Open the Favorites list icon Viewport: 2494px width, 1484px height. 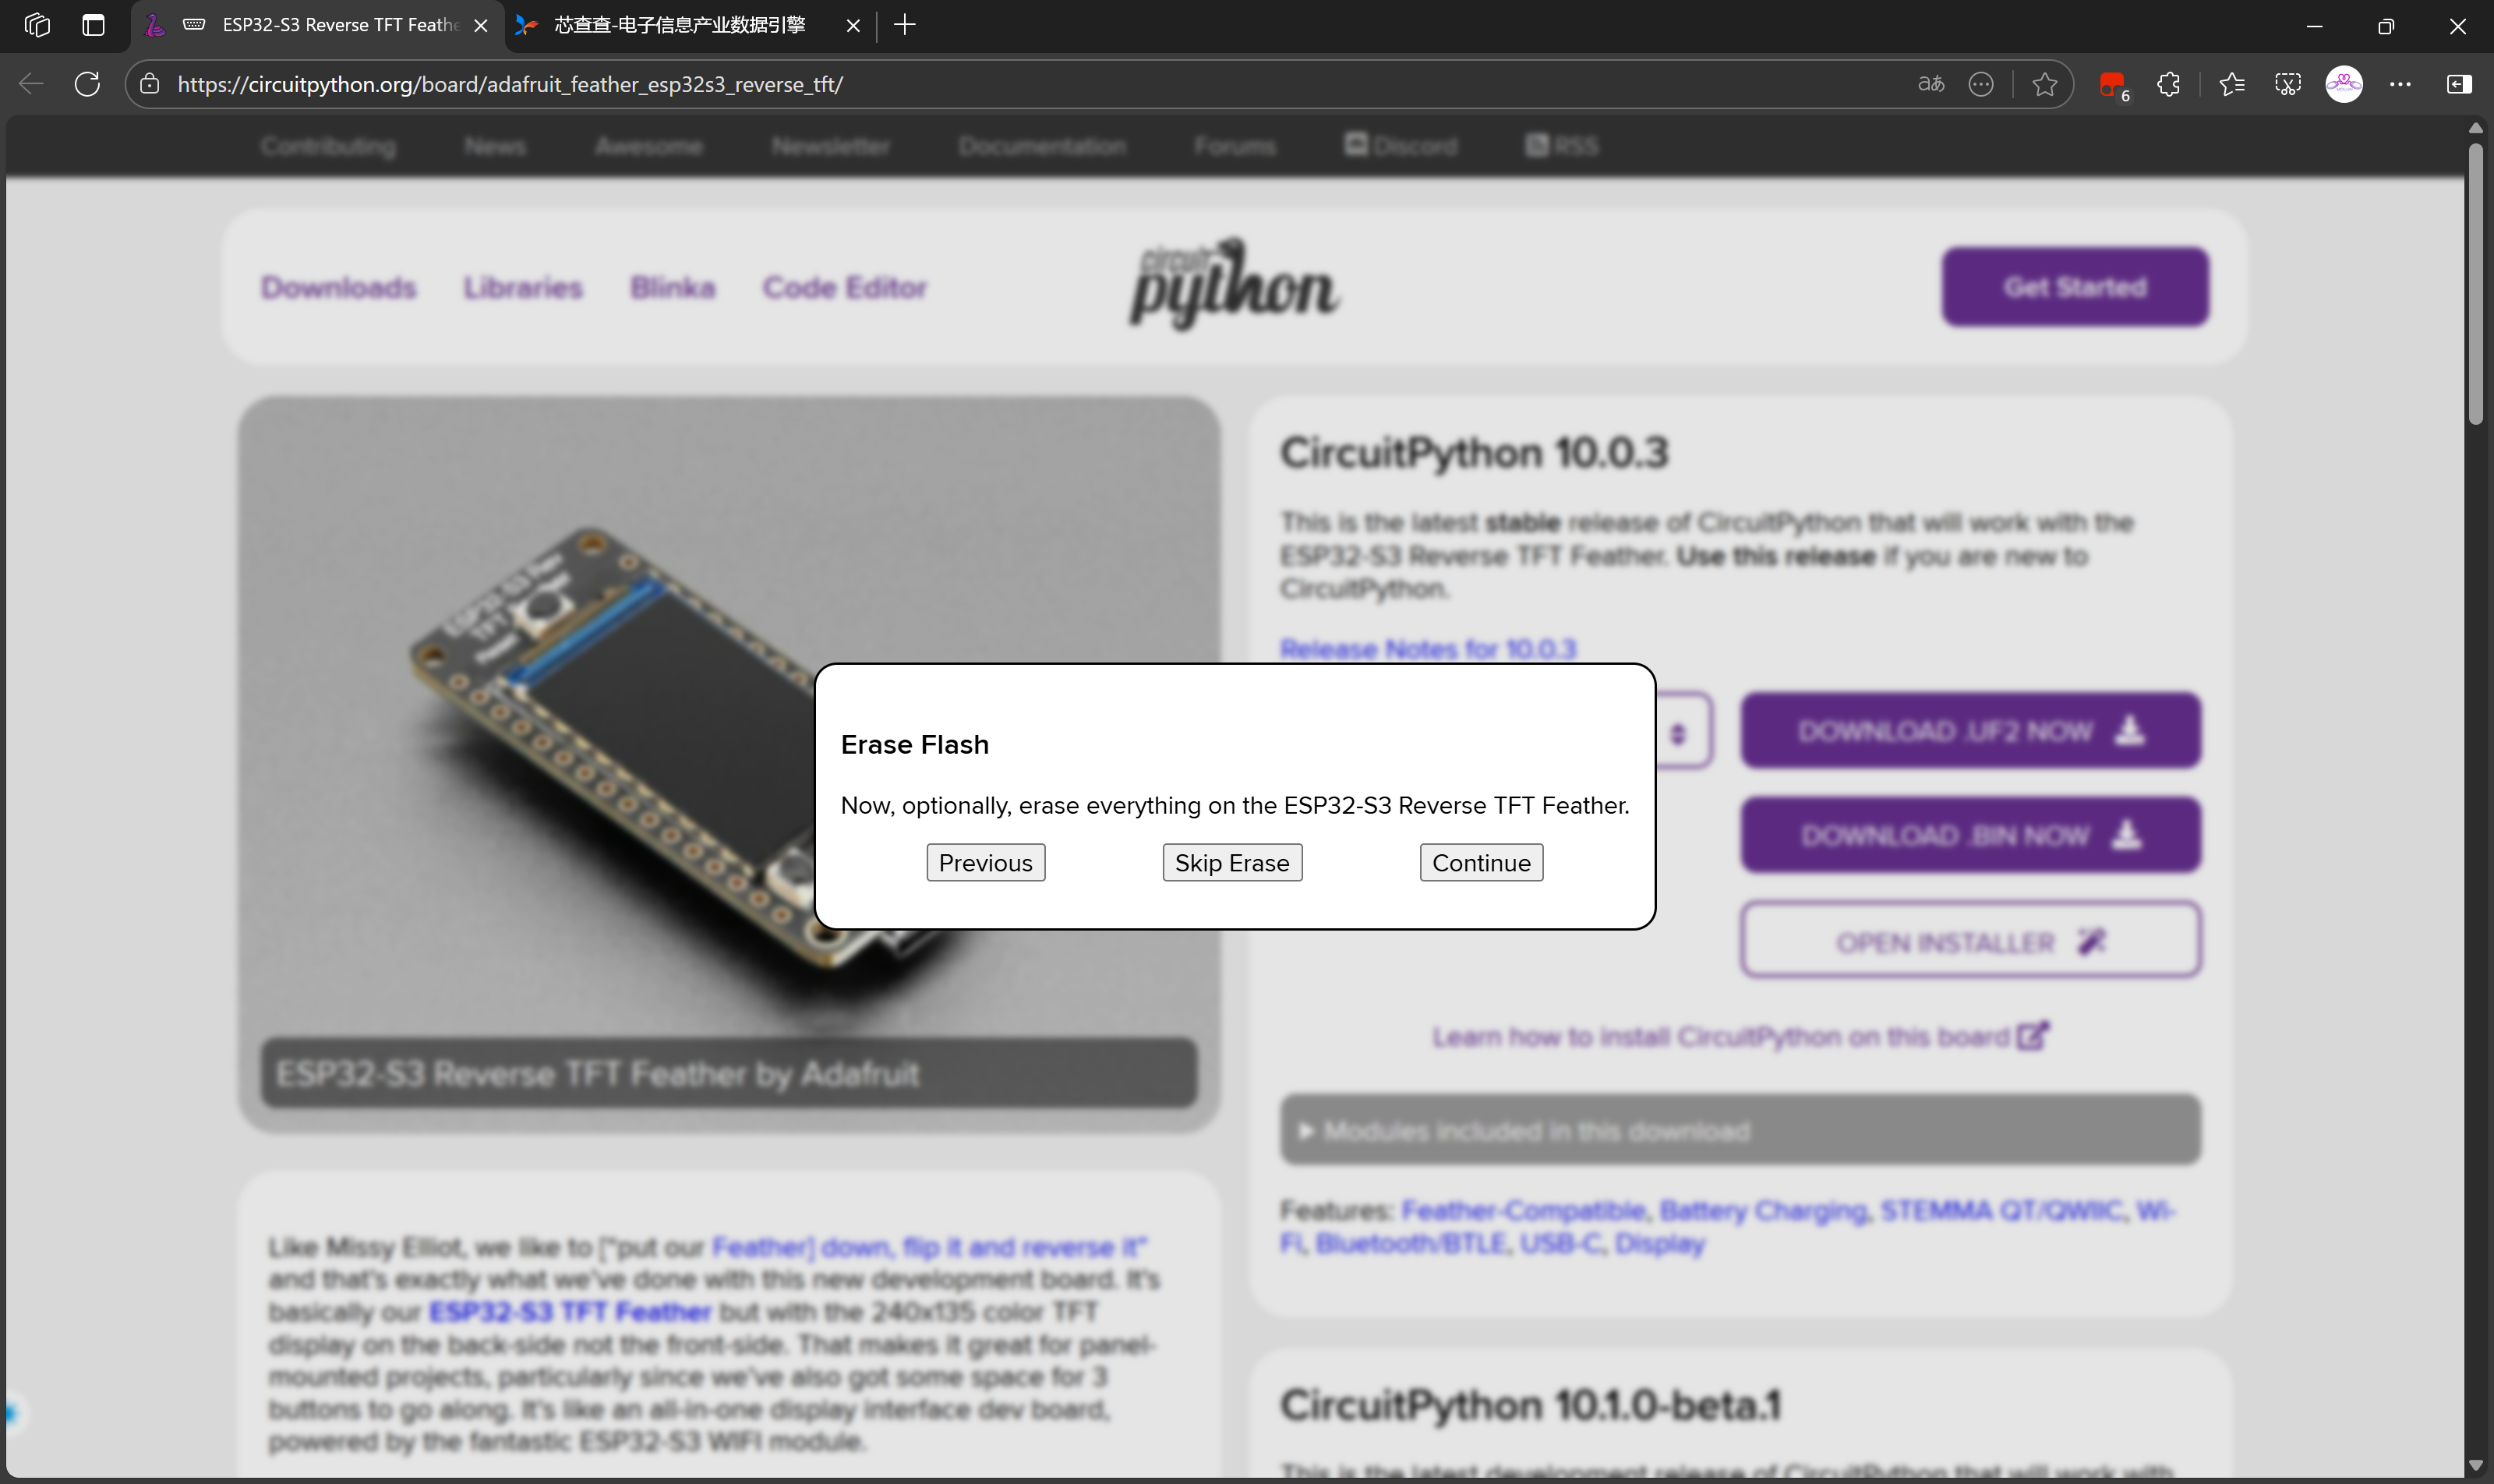[x=2231, y=84]
